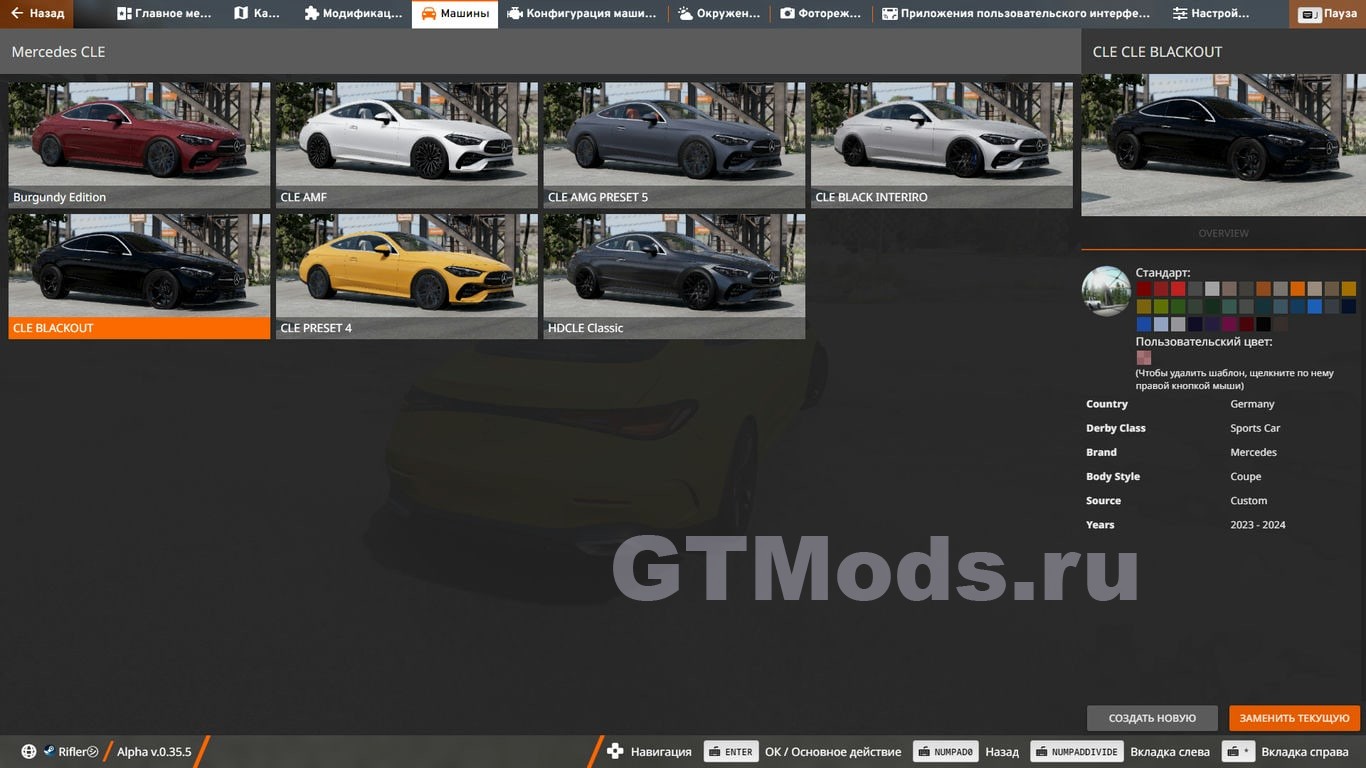The image size is (1366, 768).
Task: Click the ENTER key hint icon
Action: [731, 752]
